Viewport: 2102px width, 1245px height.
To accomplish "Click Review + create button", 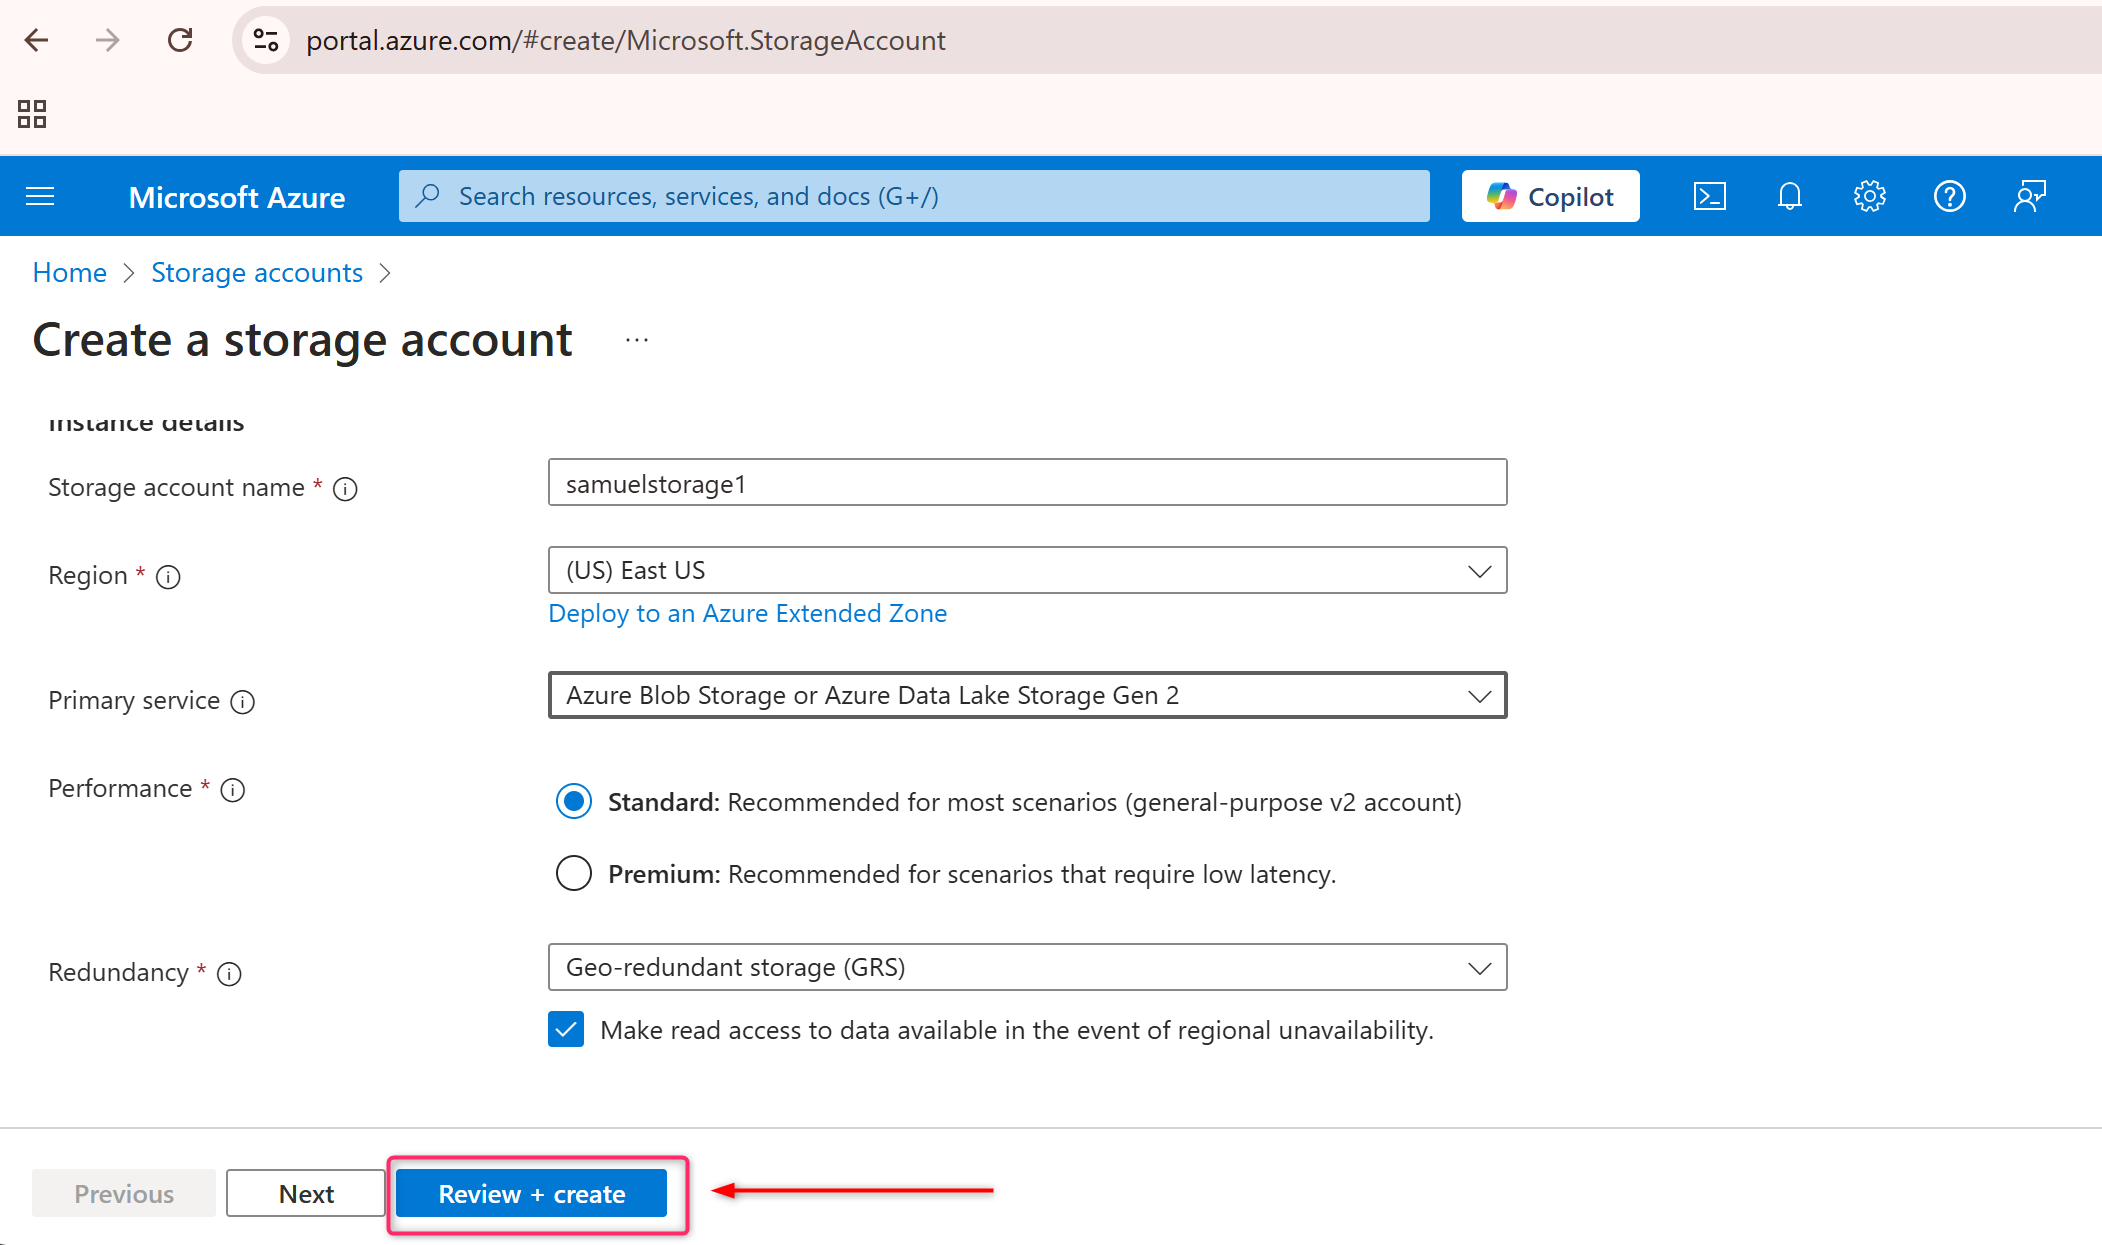I will (532, 1193).
